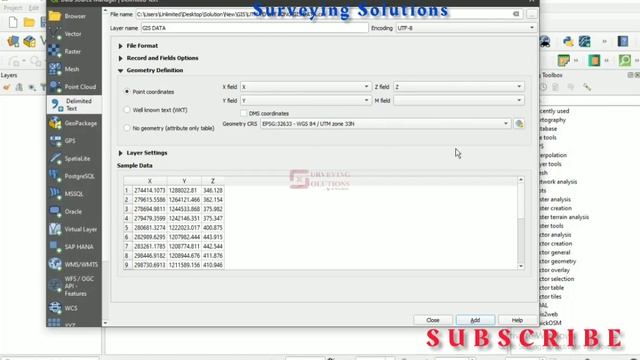
Task: Select Cartography in Processing Toolbox
Action: coord(553,120)
